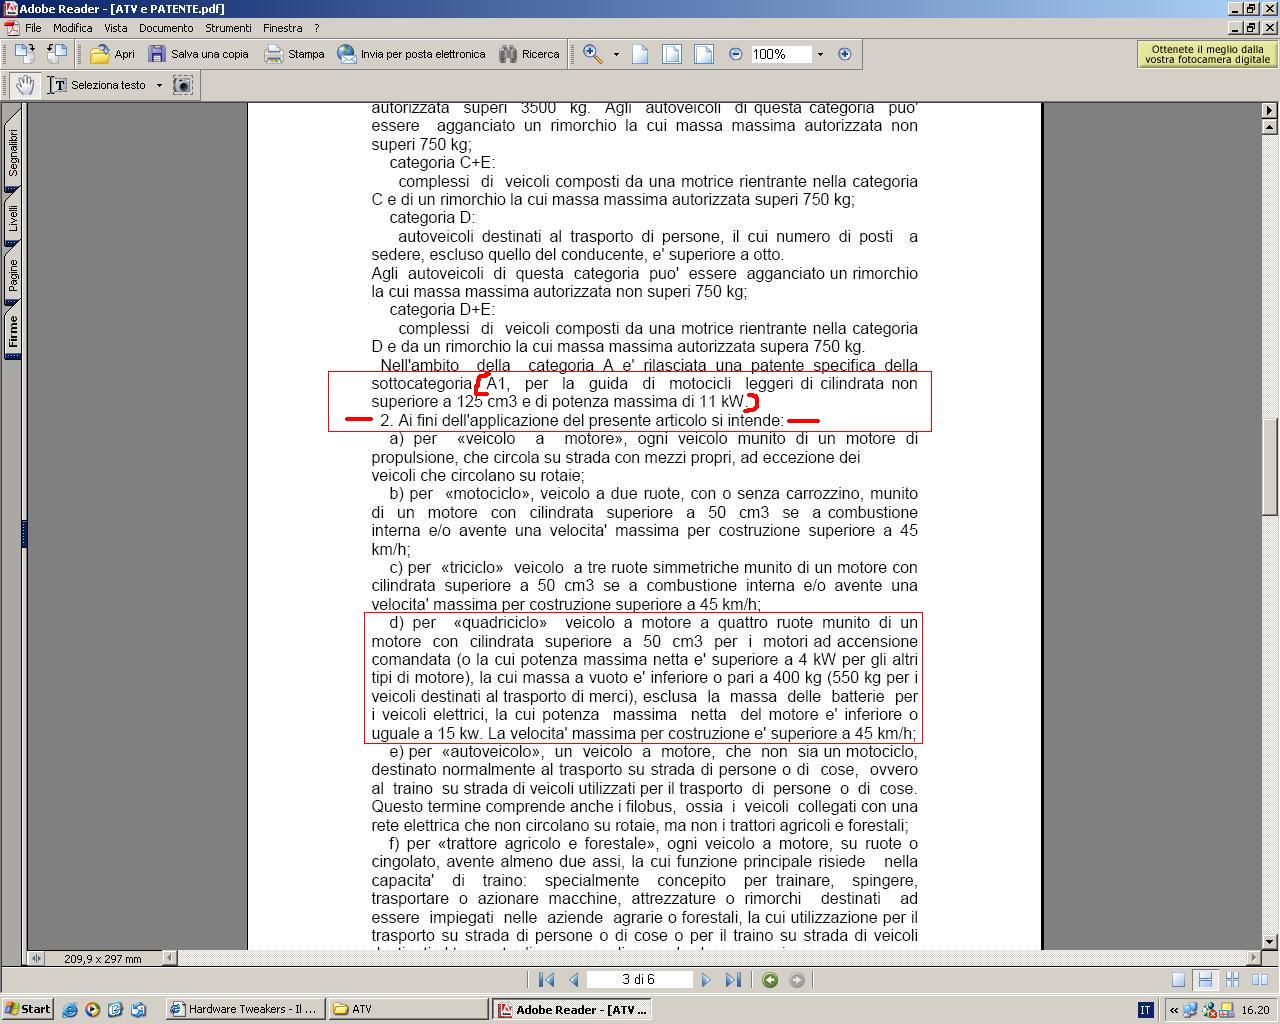
Task: Click the green previous view button
Action: point(770,980)
